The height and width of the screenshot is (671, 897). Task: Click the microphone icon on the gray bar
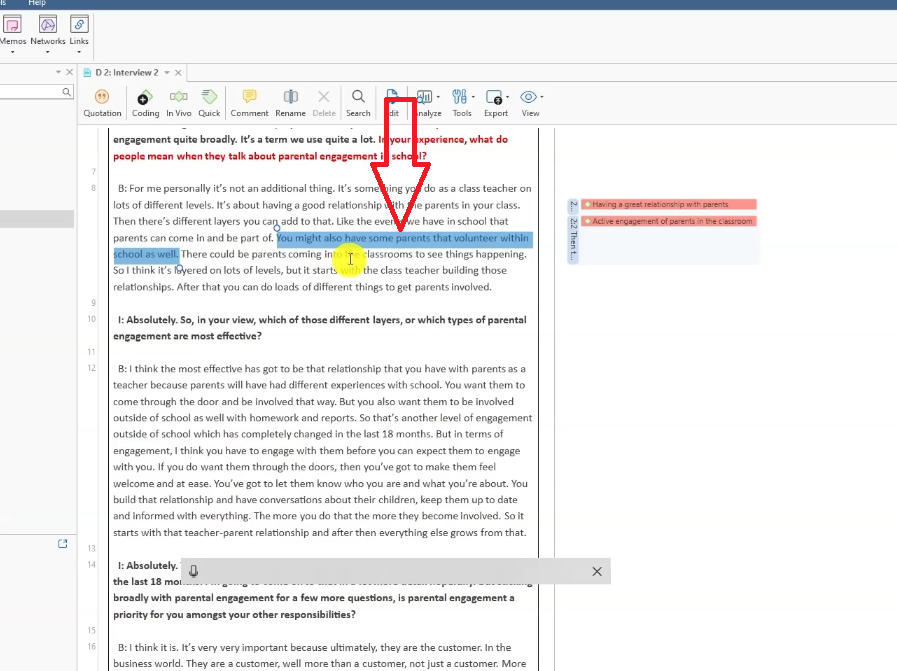[193, 571]
